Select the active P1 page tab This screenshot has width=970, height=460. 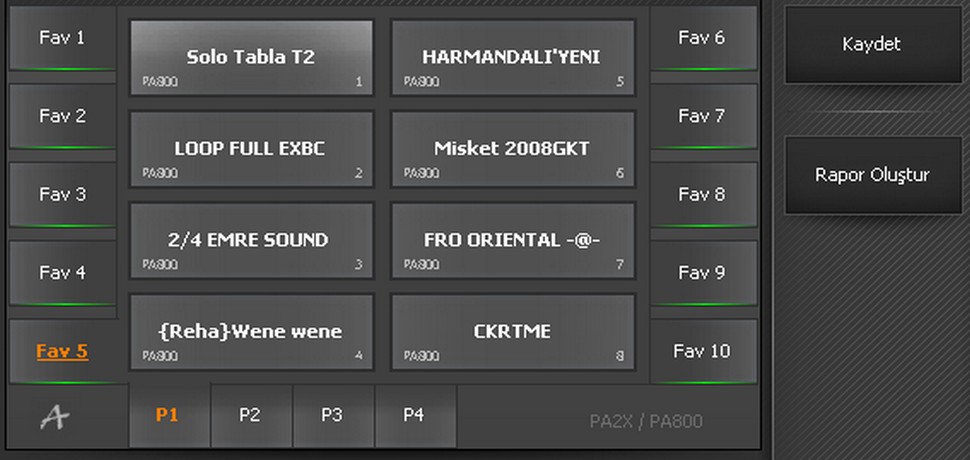click(x=169, y=415)
